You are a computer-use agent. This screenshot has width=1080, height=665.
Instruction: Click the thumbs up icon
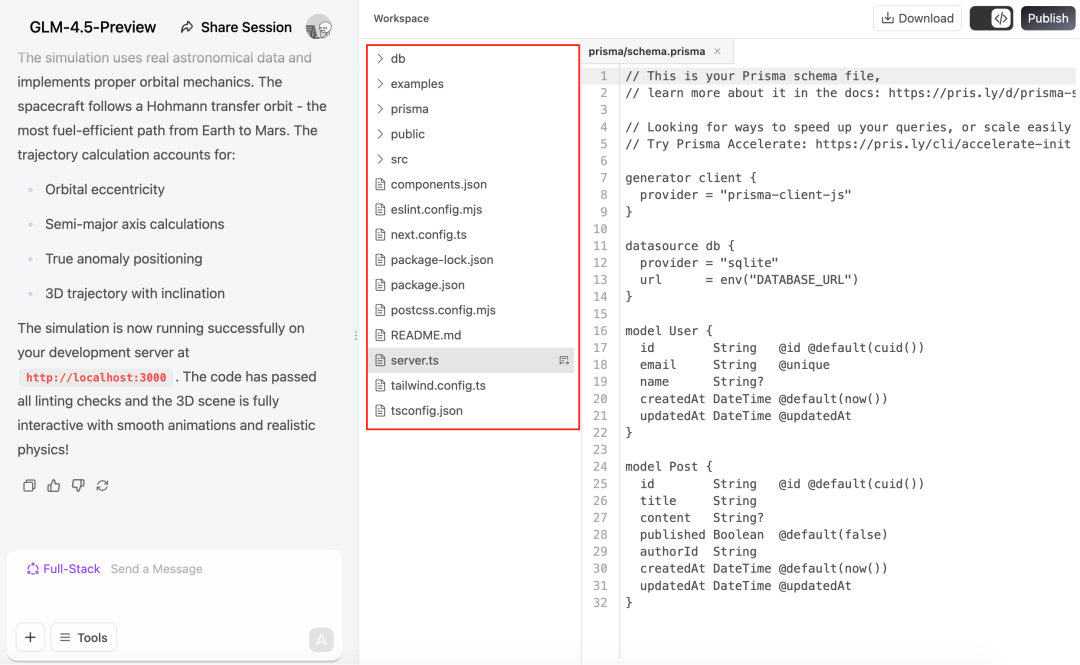(54, 486)
